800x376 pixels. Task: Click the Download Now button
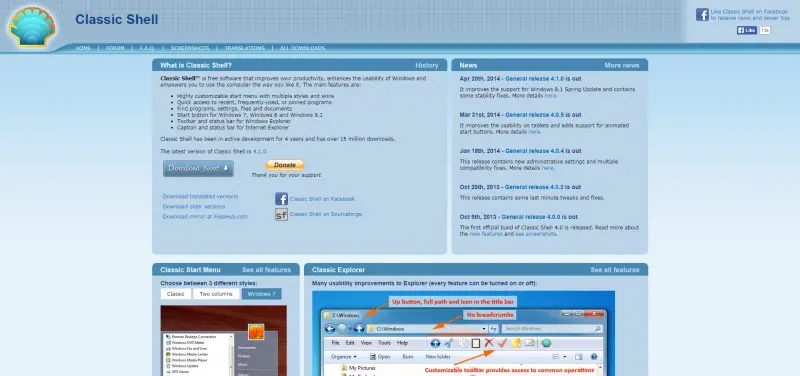198,168
